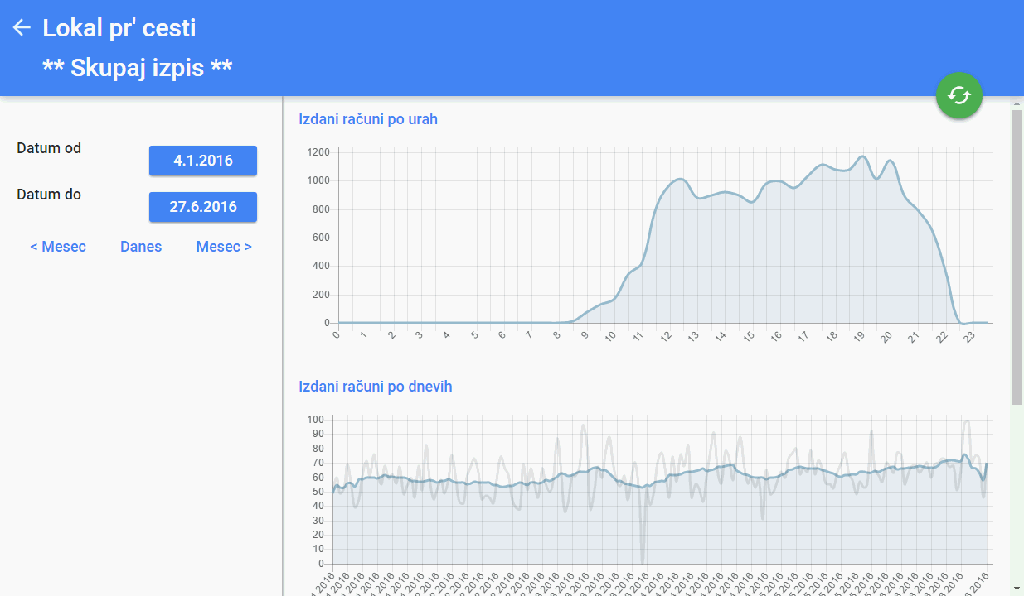Click the hour 22 label on hourly x-axis
Image resolution: width=1024 pixels, height=596 pixels.
click(x=939, y=337)
